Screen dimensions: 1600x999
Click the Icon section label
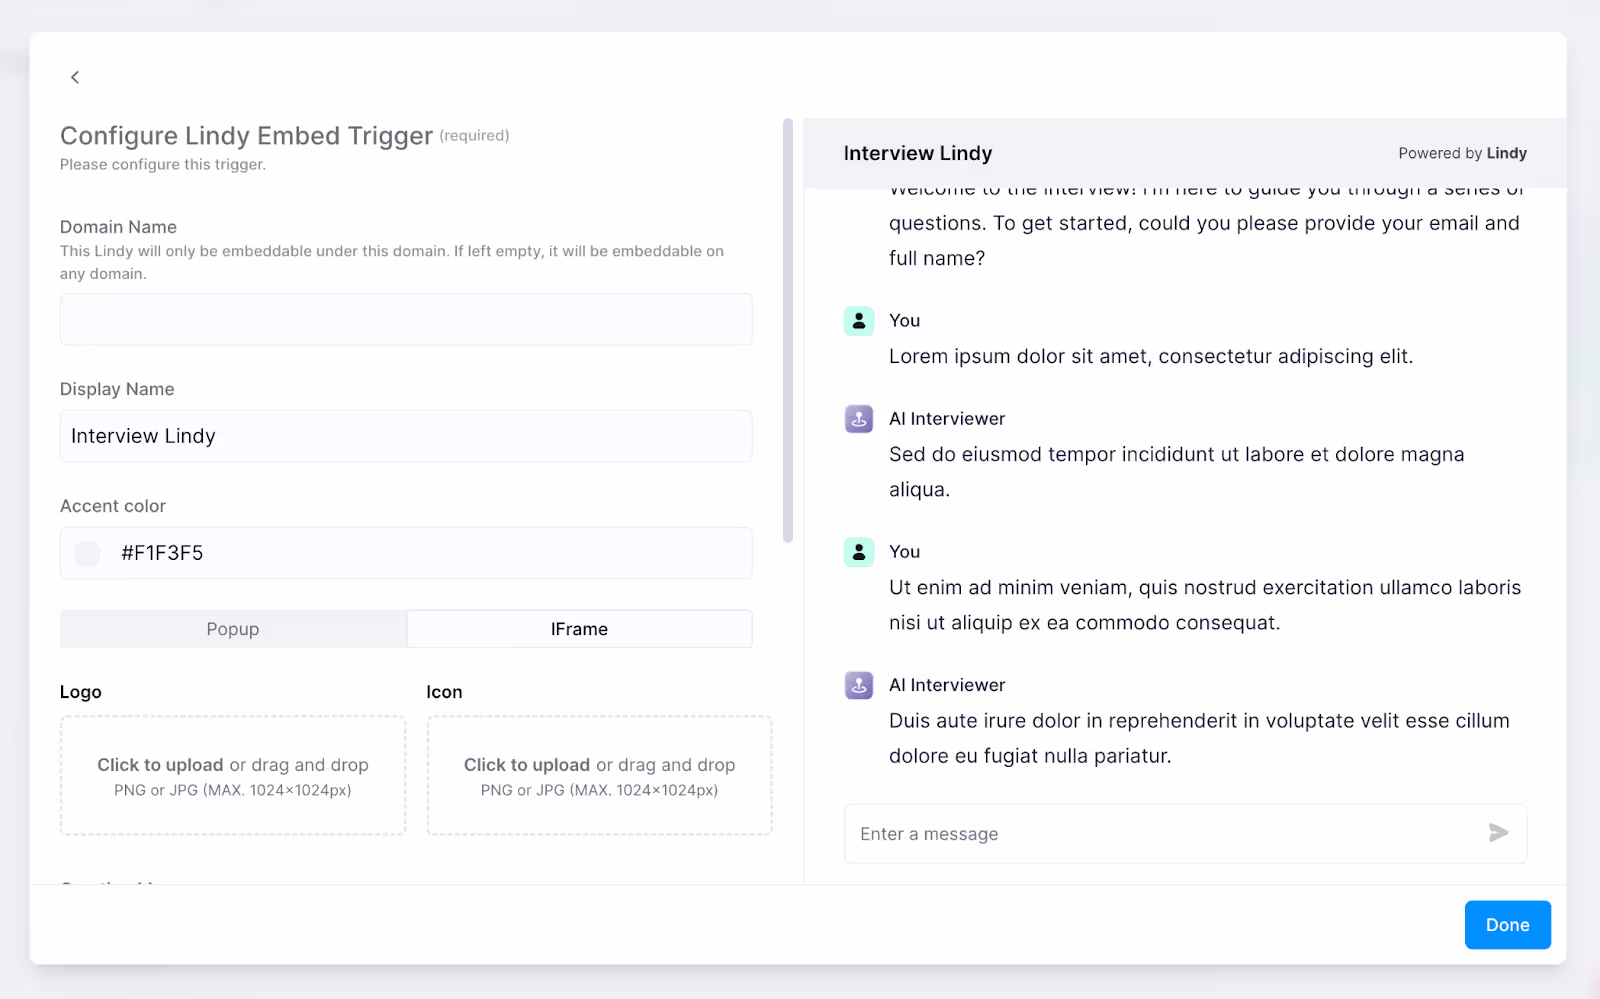(444, 692)
